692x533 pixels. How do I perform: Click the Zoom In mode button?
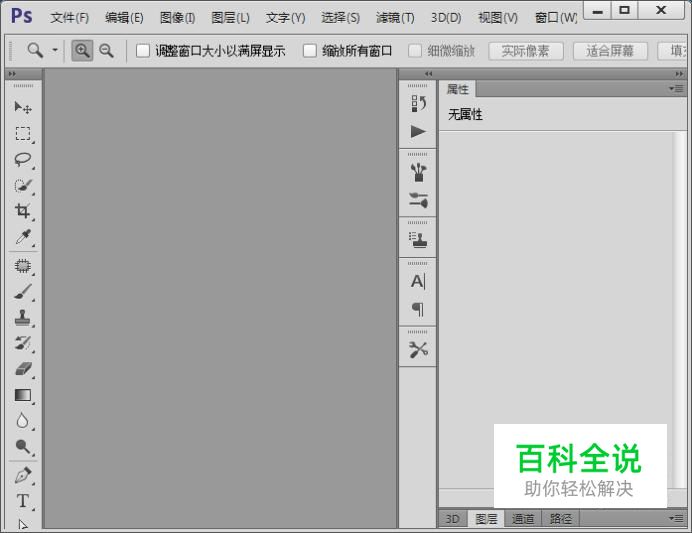click(82, 51)
